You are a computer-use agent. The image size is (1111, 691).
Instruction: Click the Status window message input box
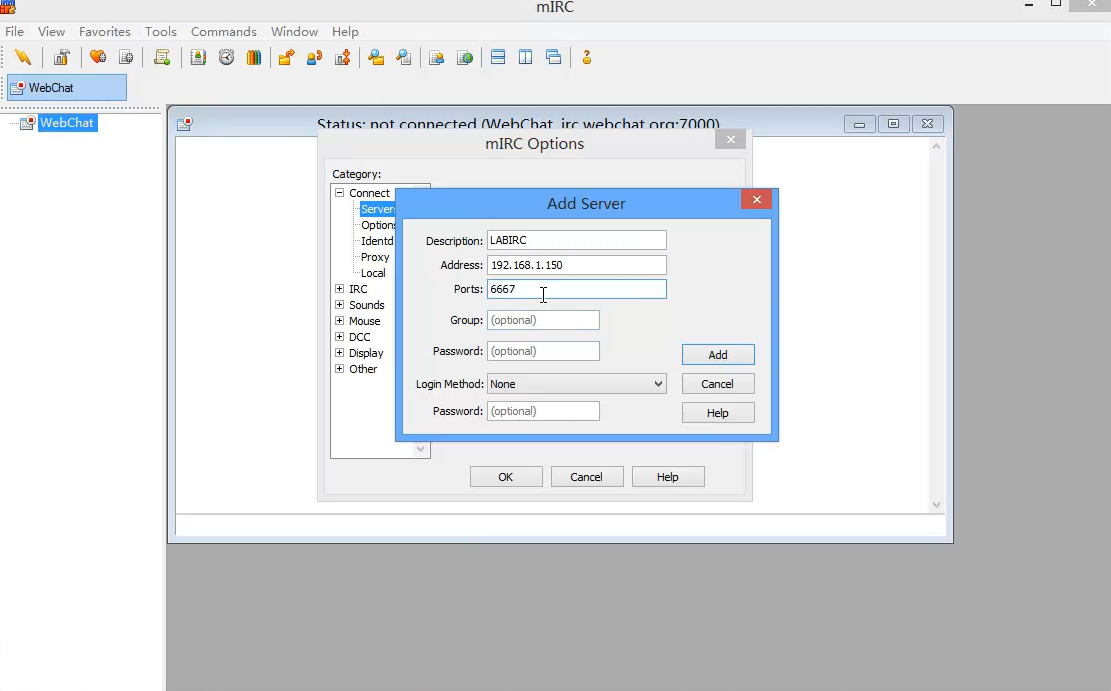(560, 525)
